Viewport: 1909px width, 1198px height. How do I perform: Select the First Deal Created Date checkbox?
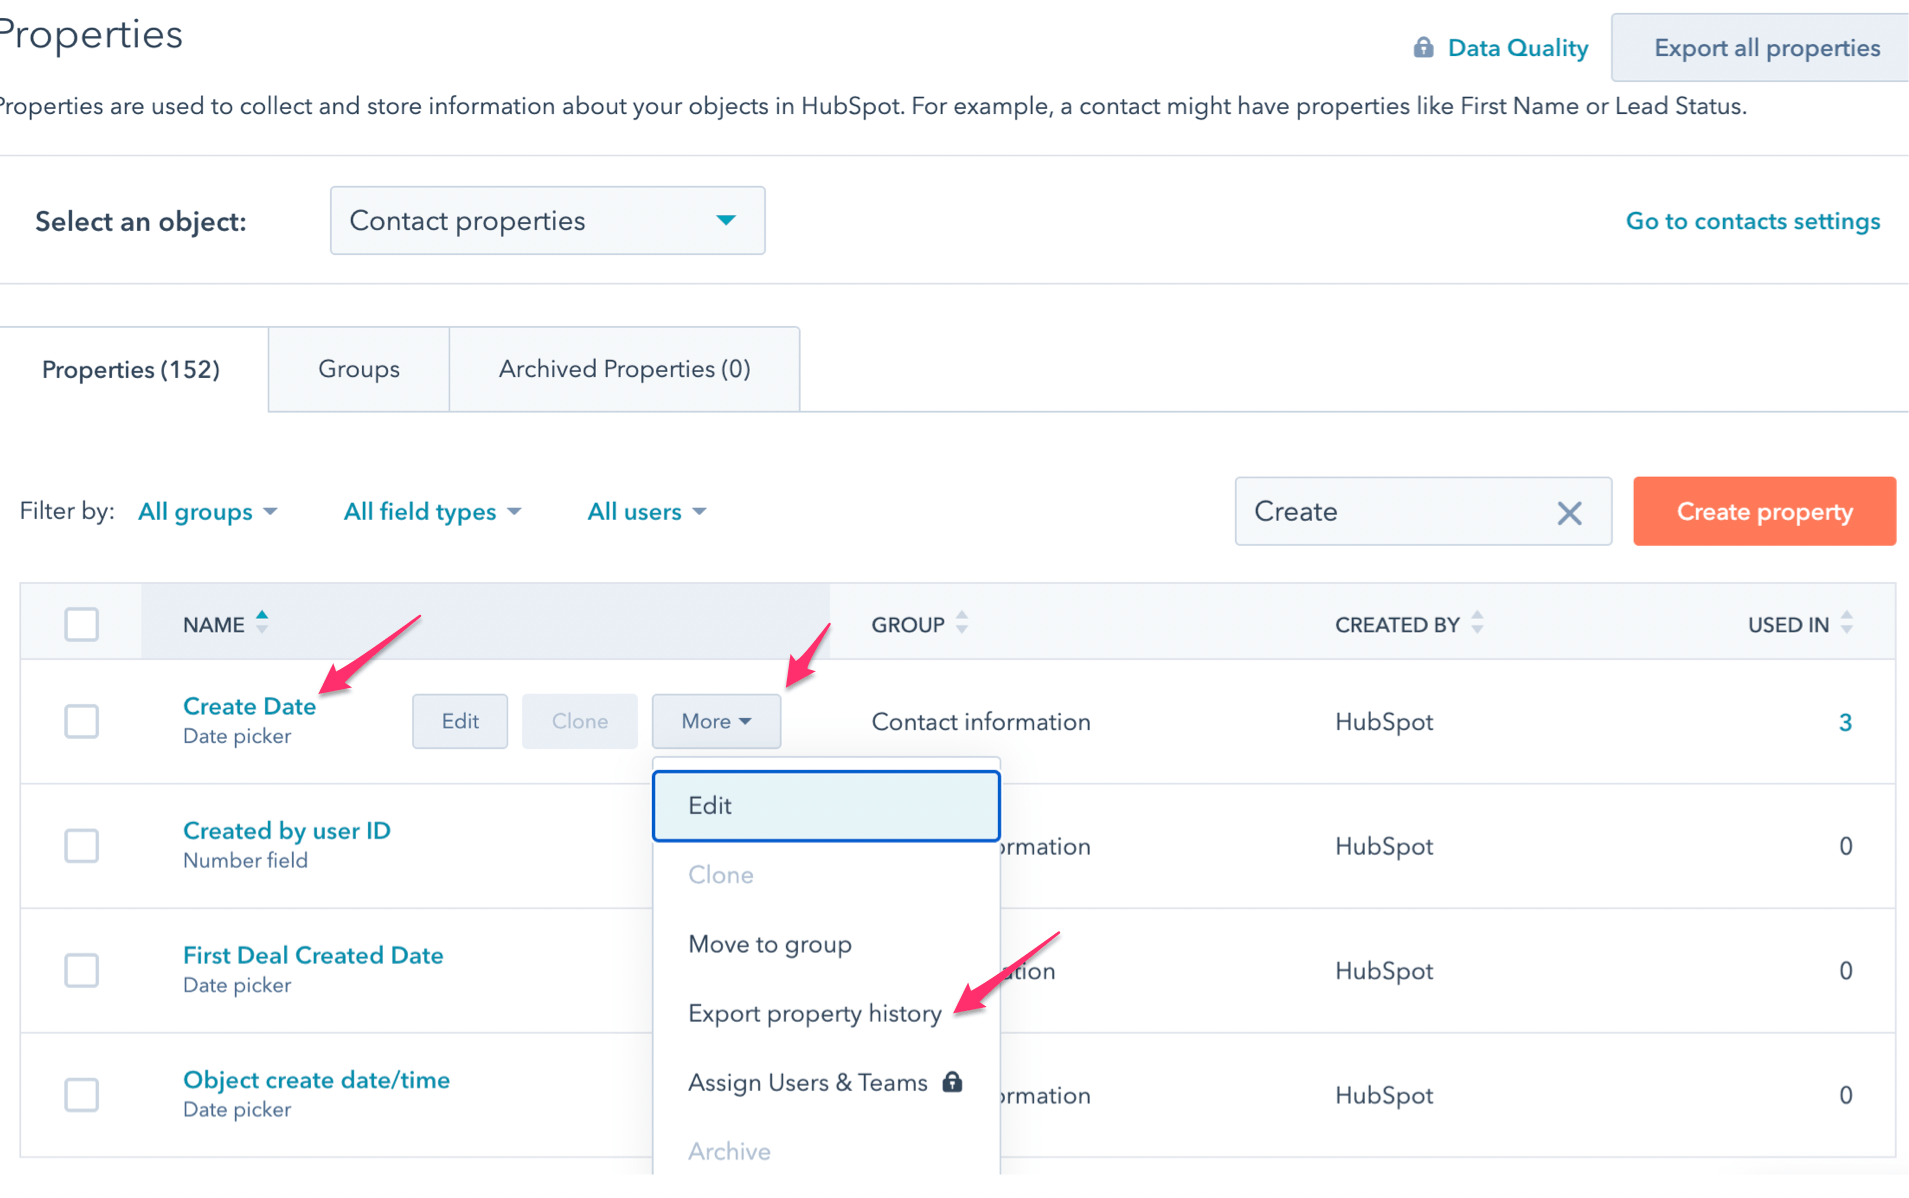82,970
